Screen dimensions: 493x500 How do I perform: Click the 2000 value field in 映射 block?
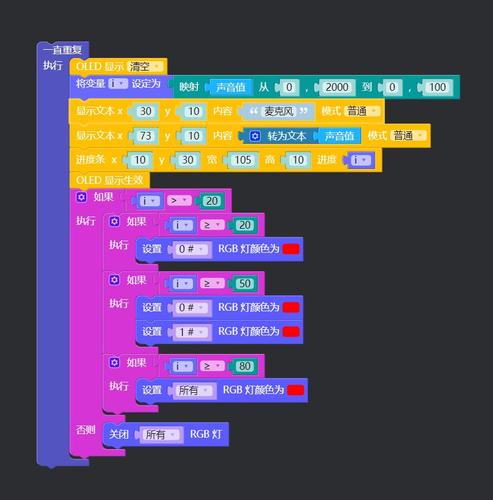337,87
